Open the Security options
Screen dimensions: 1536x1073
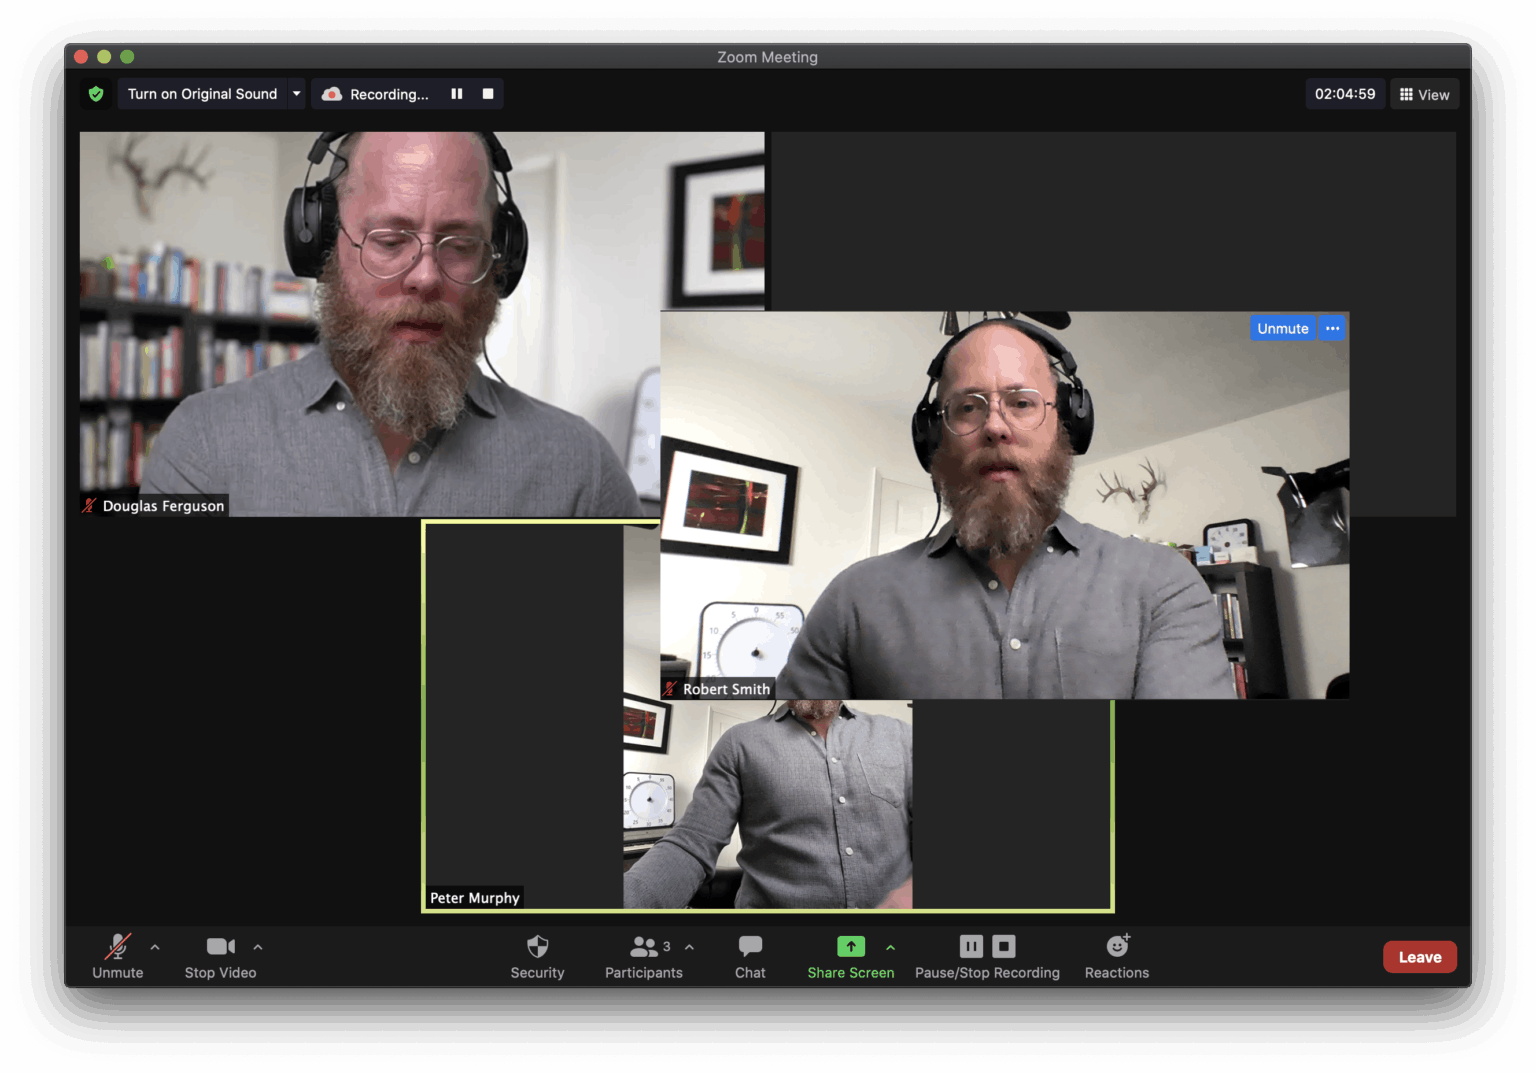pos(537,956)
